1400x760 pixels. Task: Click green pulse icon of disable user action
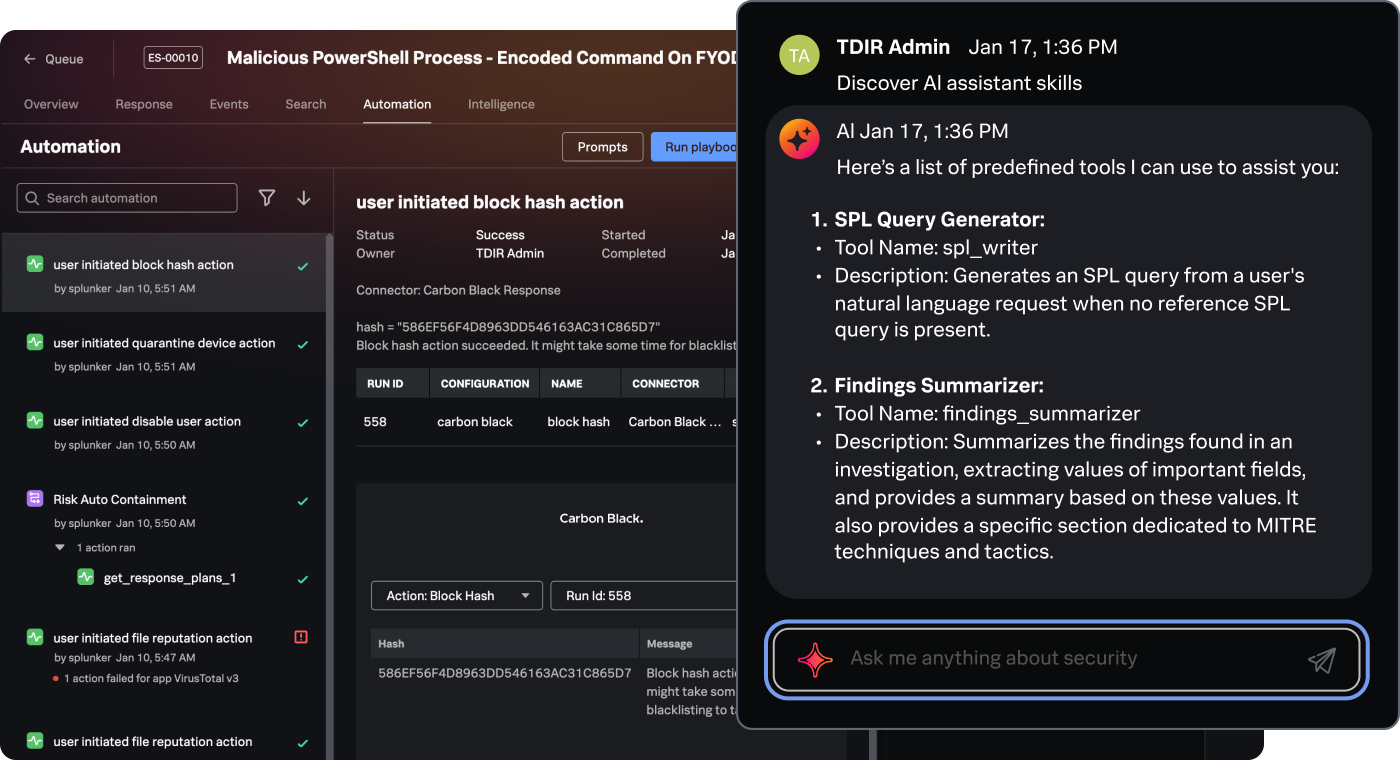35,420
